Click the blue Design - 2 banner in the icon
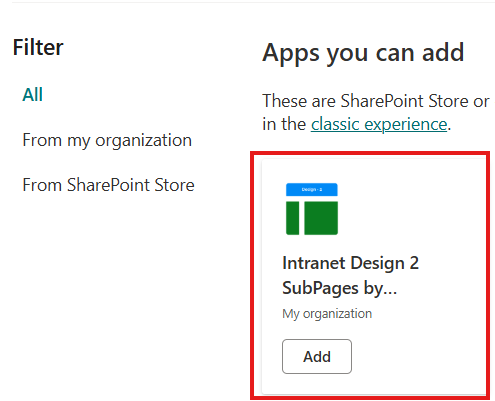This screenshot has height=401, width=495. click(x=312, y=189)
